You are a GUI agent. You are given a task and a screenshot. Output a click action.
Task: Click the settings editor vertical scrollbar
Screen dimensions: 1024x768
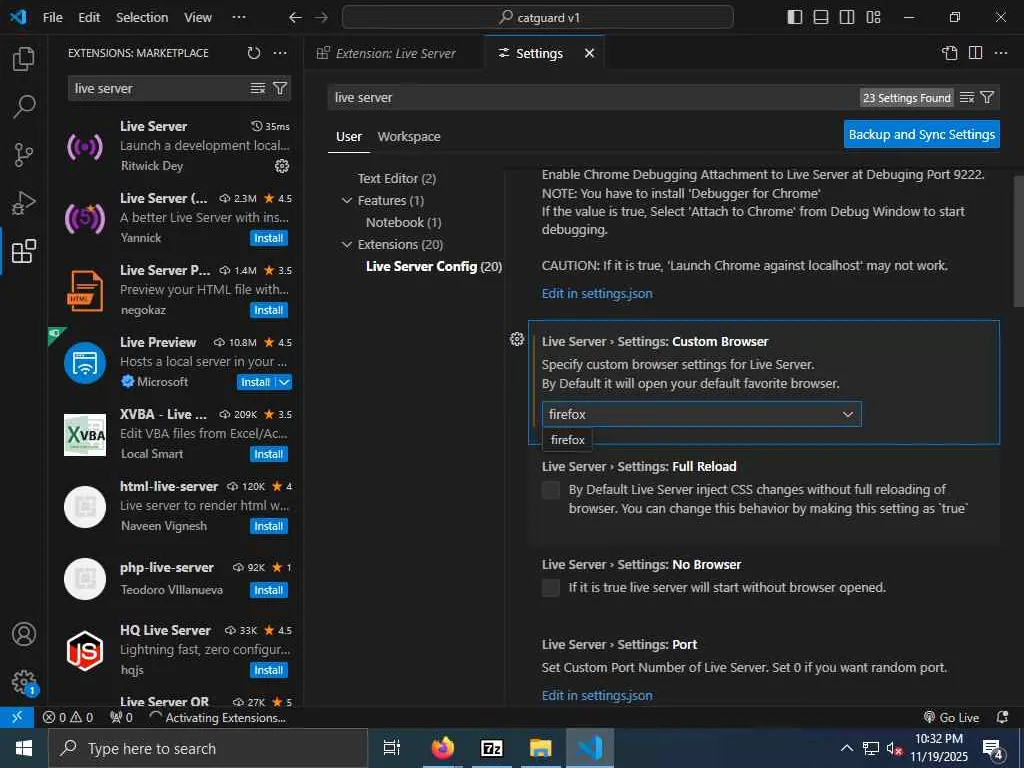tap(1019, 241)
